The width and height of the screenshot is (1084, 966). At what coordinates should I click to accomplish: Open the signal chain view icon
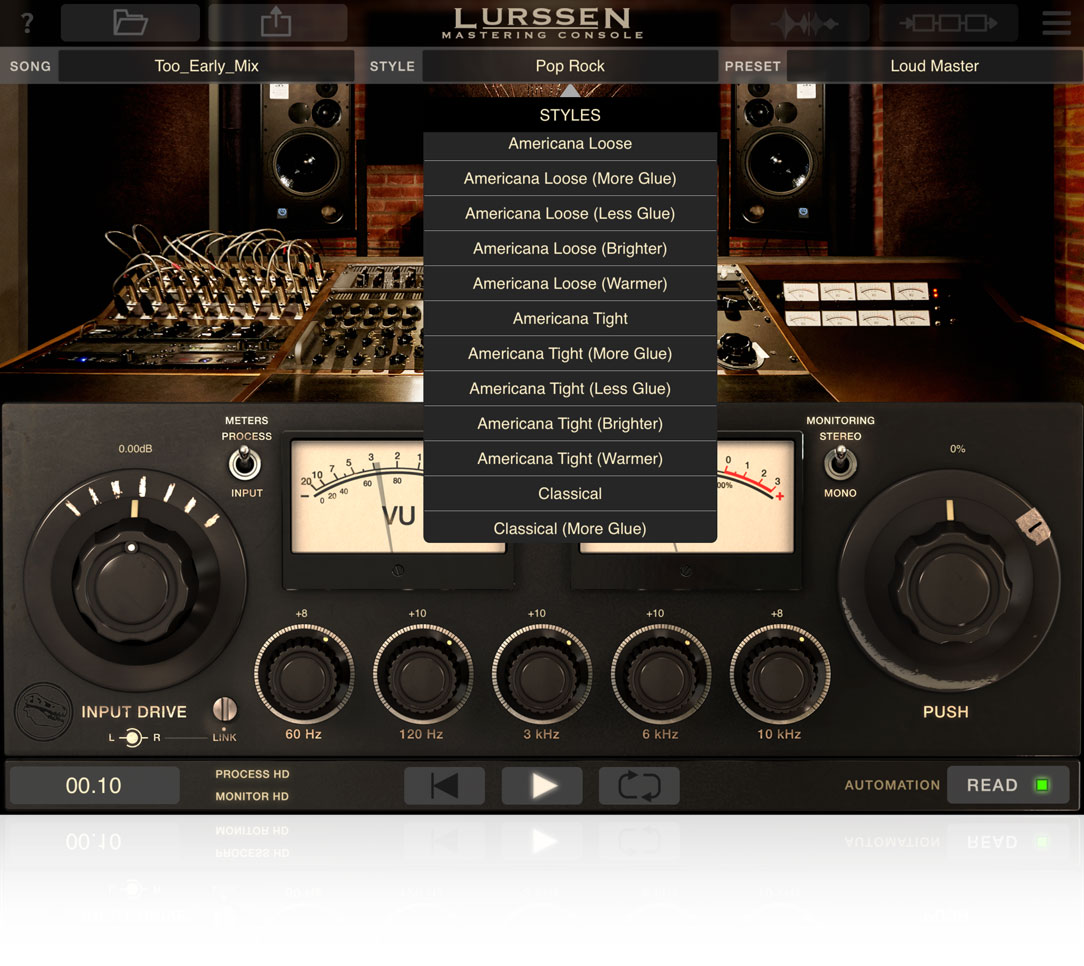pyautogui.click(x=947, y=22)
